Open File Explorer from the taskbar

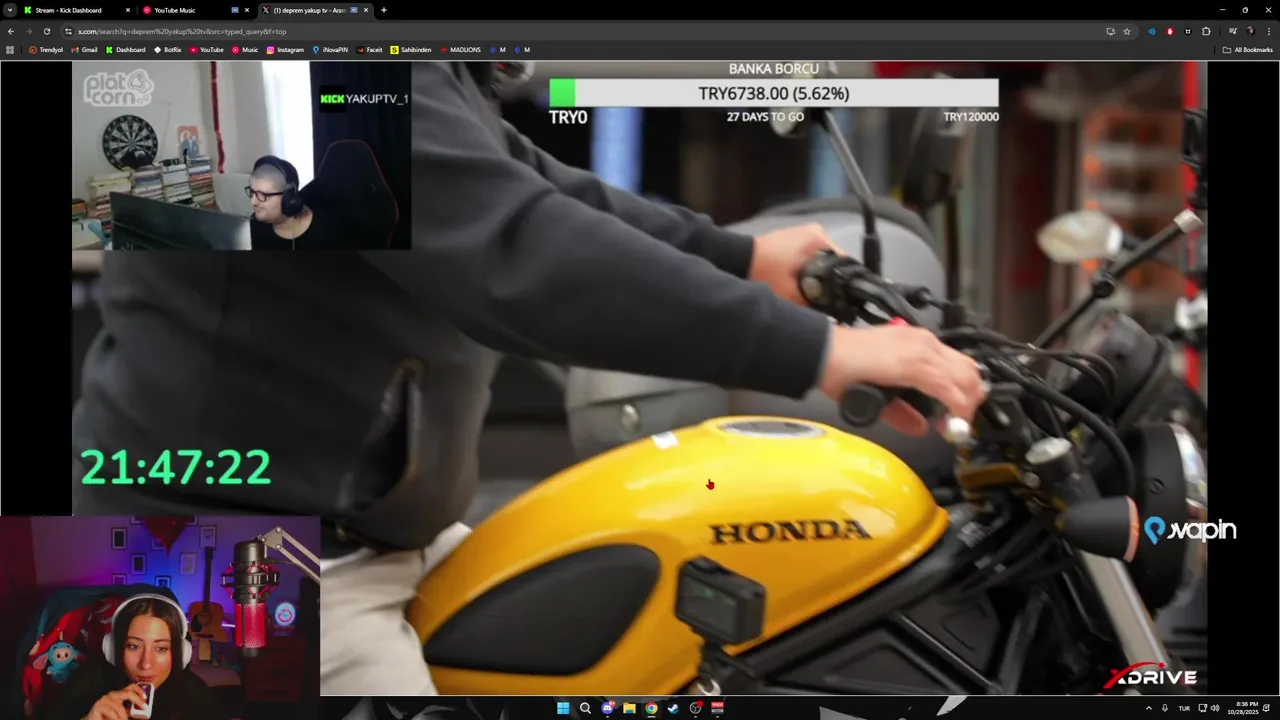pyautogui.click(x=629, y=708)
